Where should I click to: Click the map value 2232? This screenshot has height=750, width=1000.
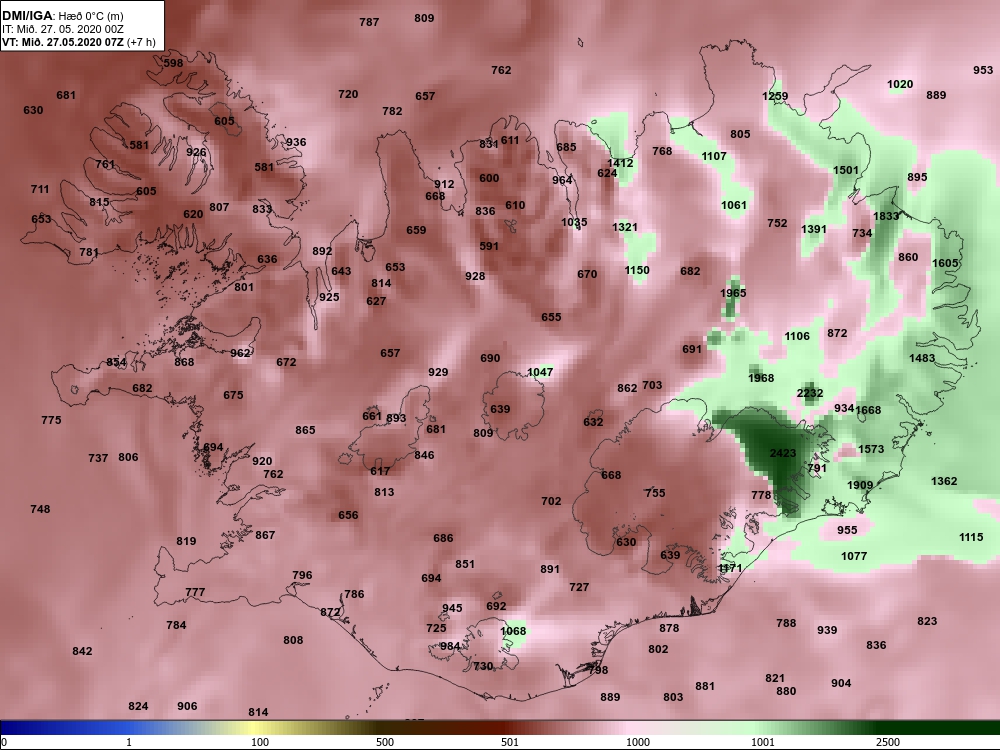(x=809, y=393)
